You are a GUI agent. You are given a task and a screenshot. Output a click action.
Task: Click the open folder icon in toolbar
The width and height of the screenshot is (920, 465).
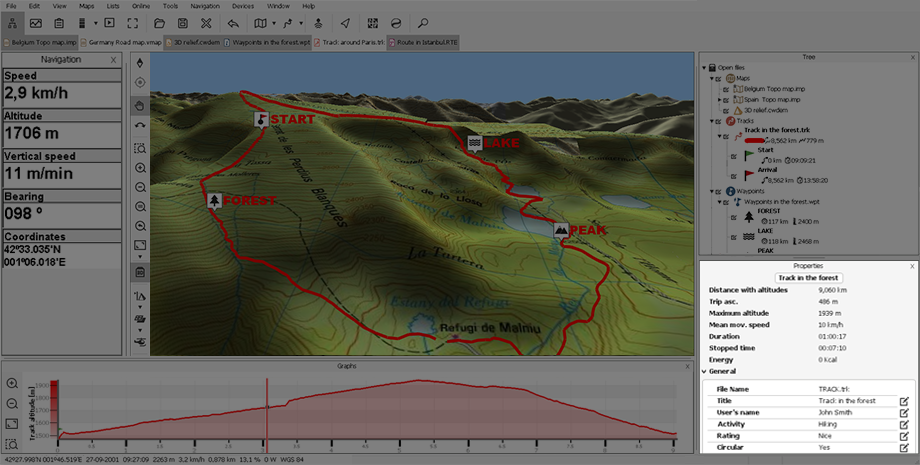pos(159,22)
